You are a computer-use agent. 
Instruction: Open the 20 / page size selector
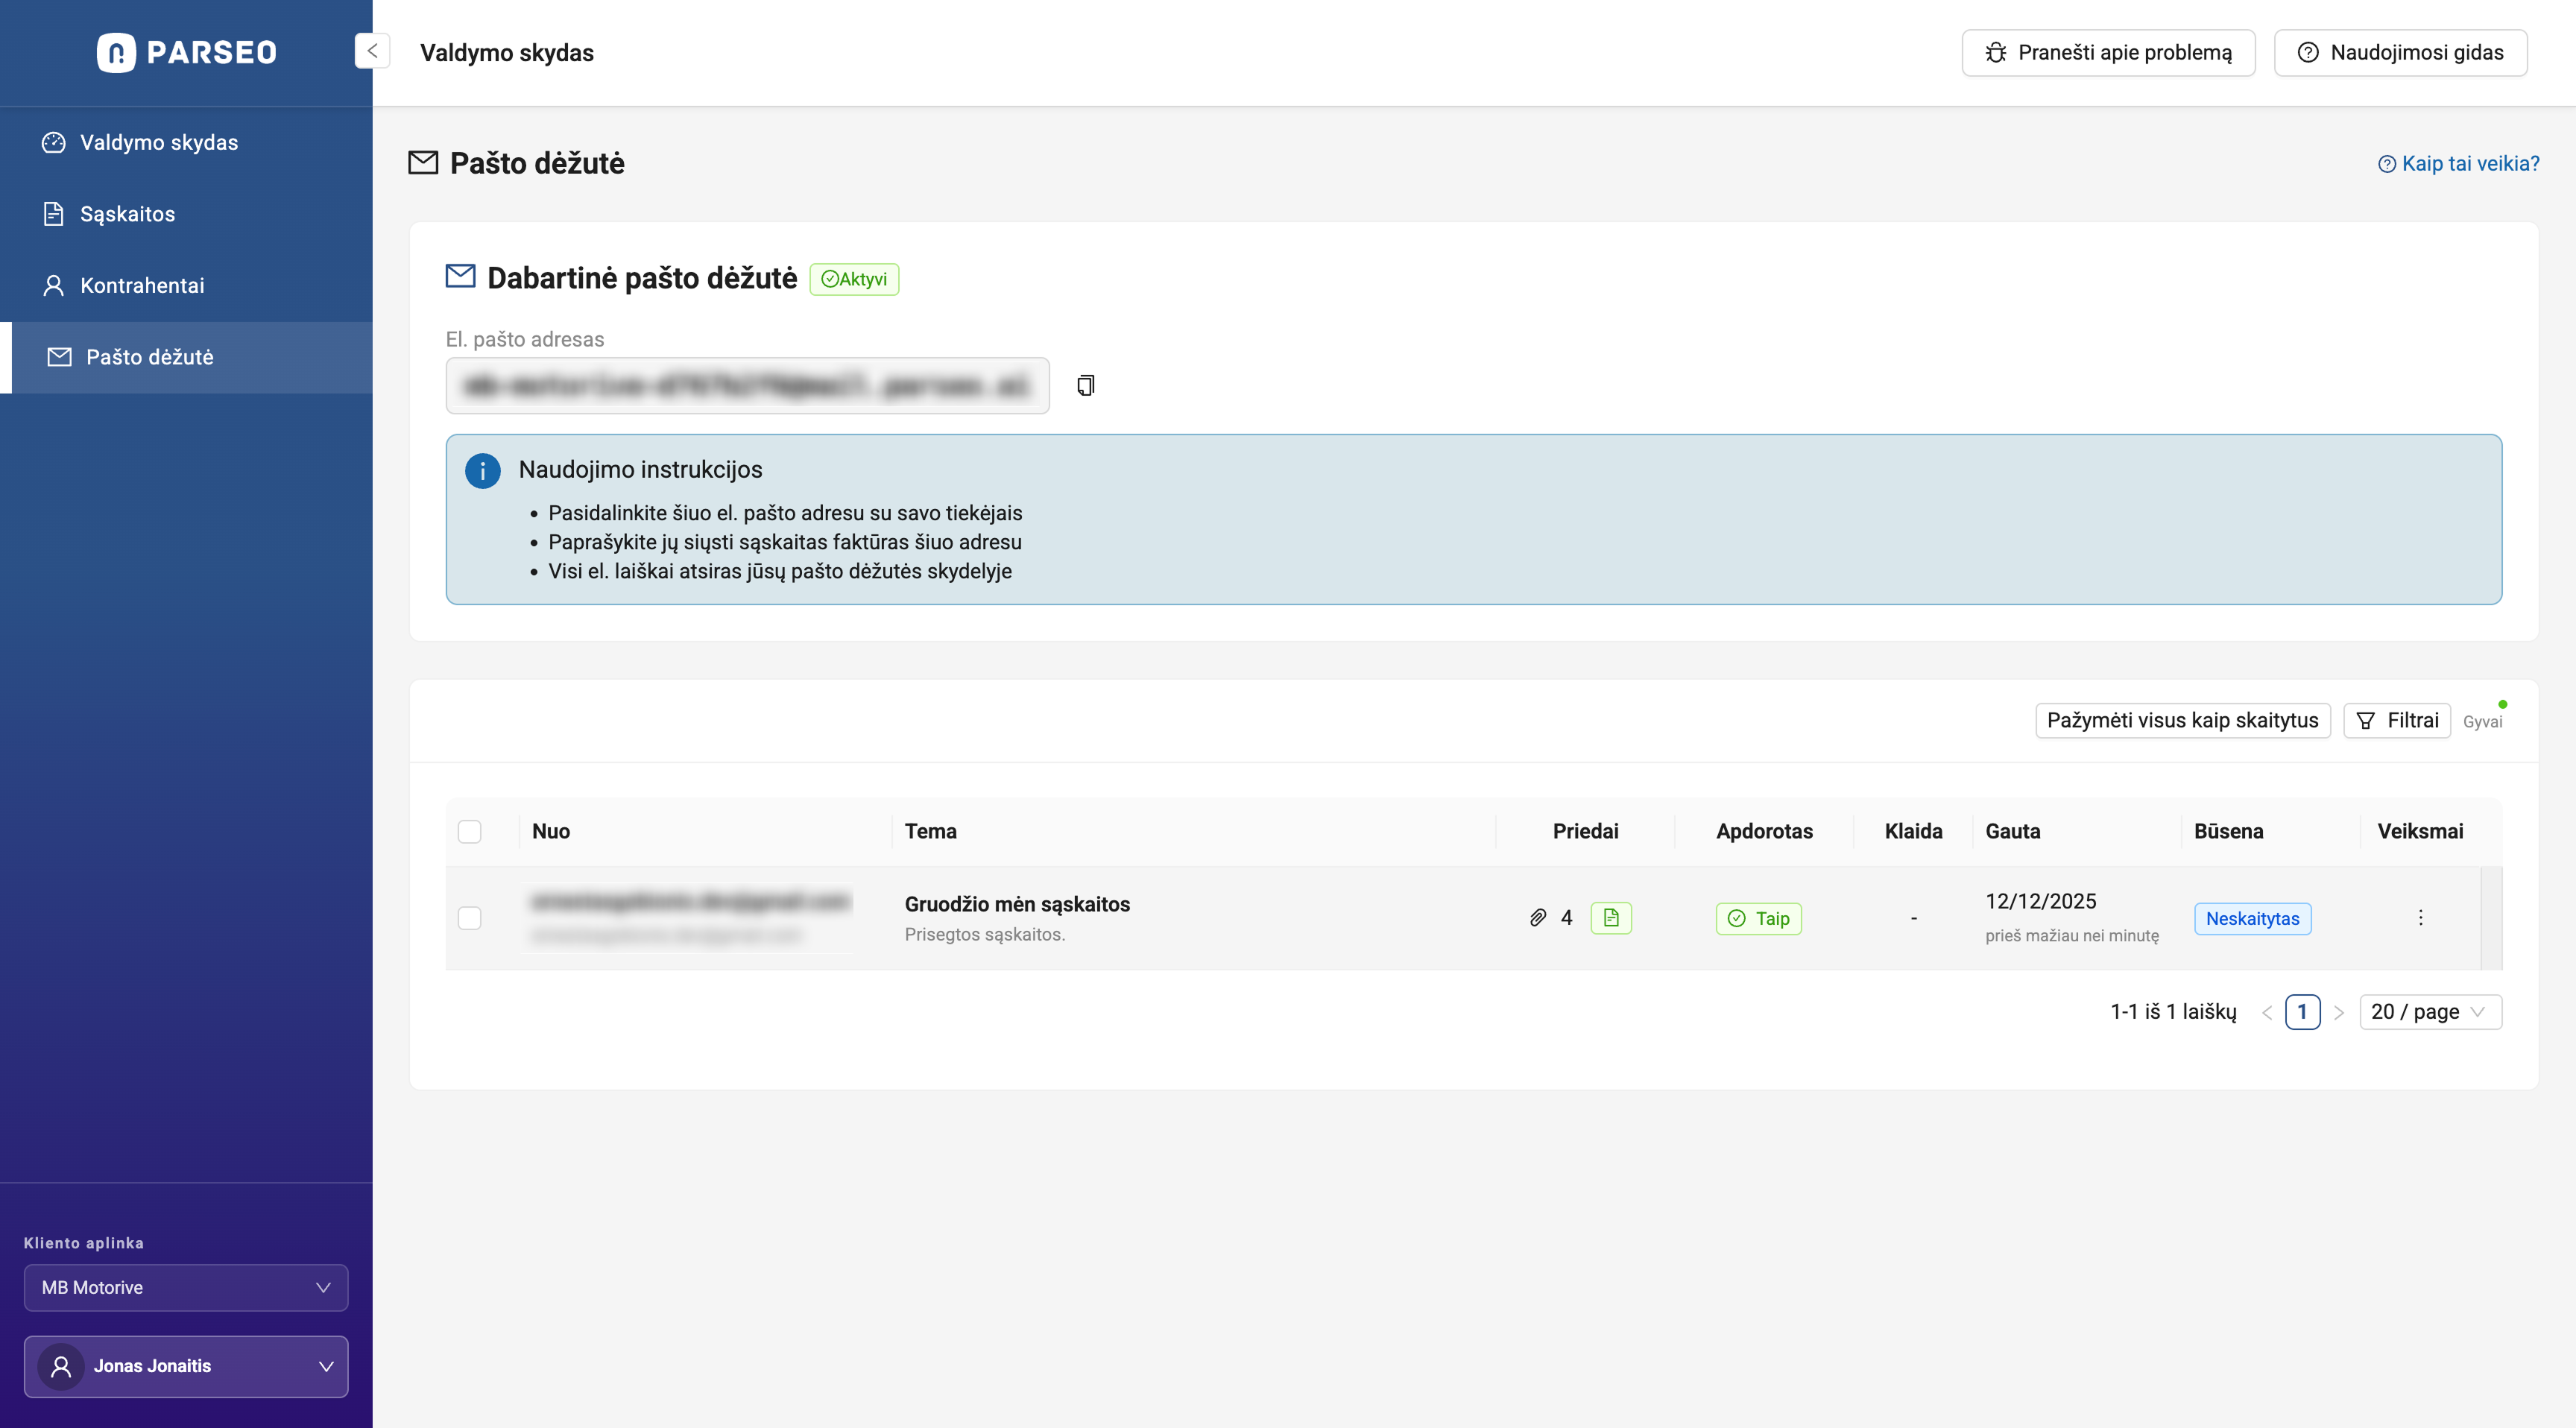2429,1012
